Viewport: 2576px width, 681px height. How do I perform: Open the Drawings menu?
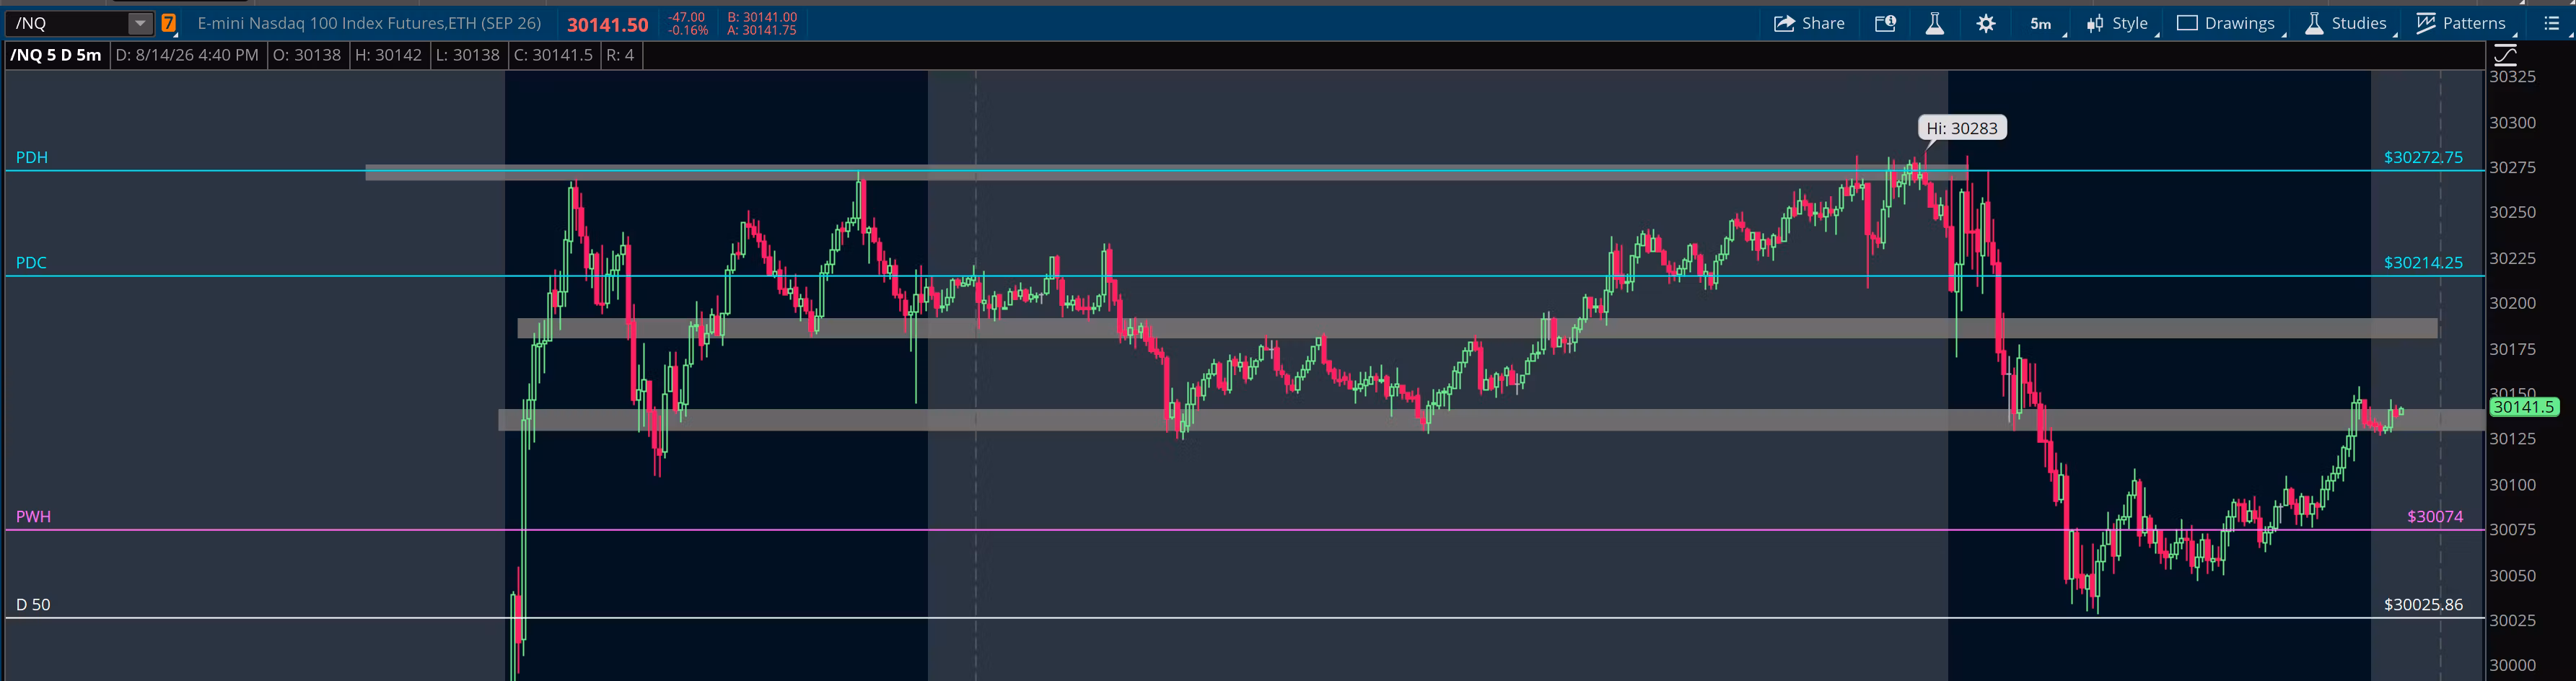tap(2226, 23)
